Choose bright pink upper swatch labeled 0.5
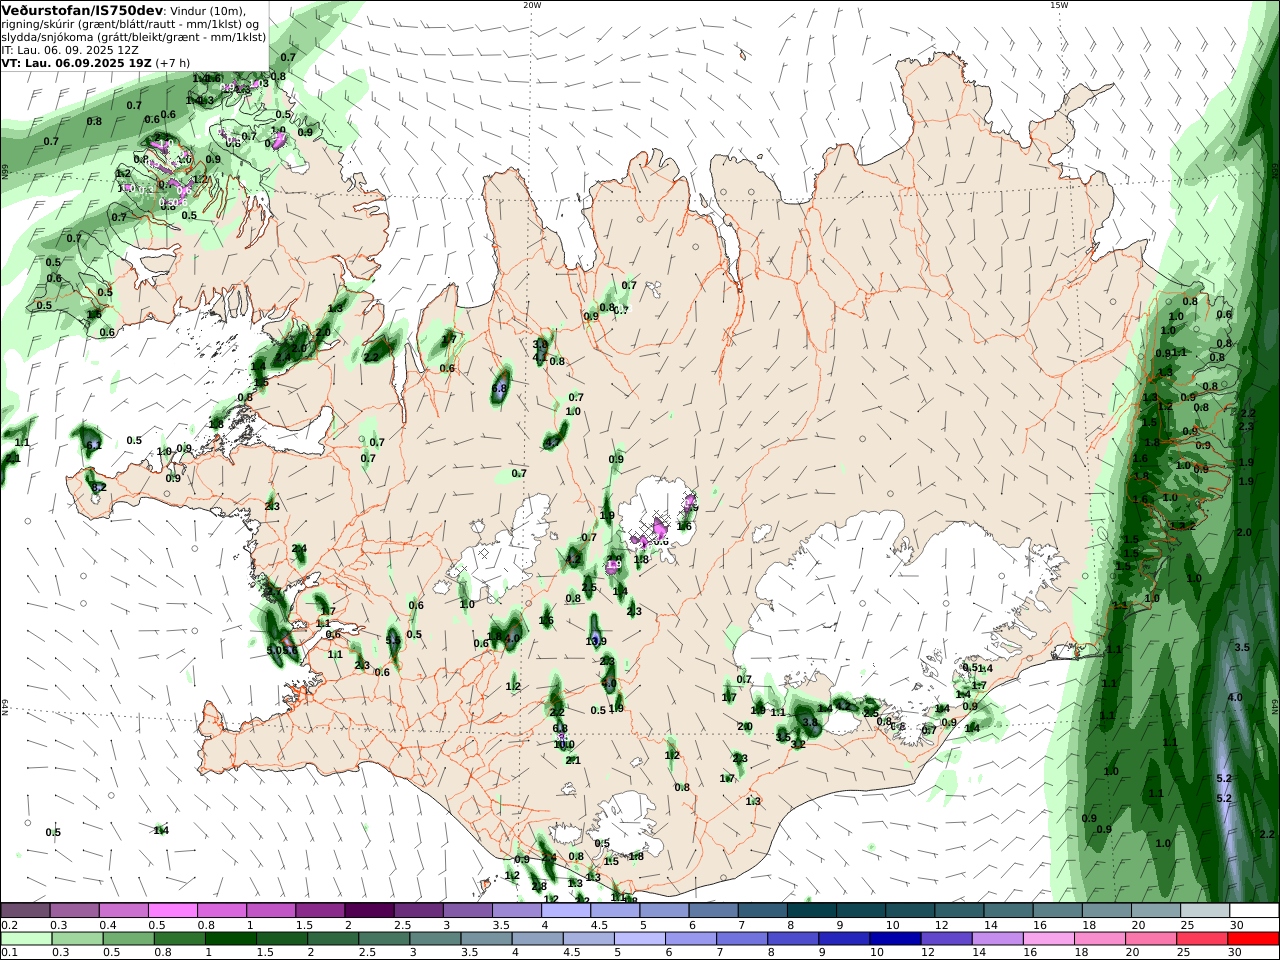Image resolution: width=1280 pixels, height=960 pixels. [x=172, y=911]
